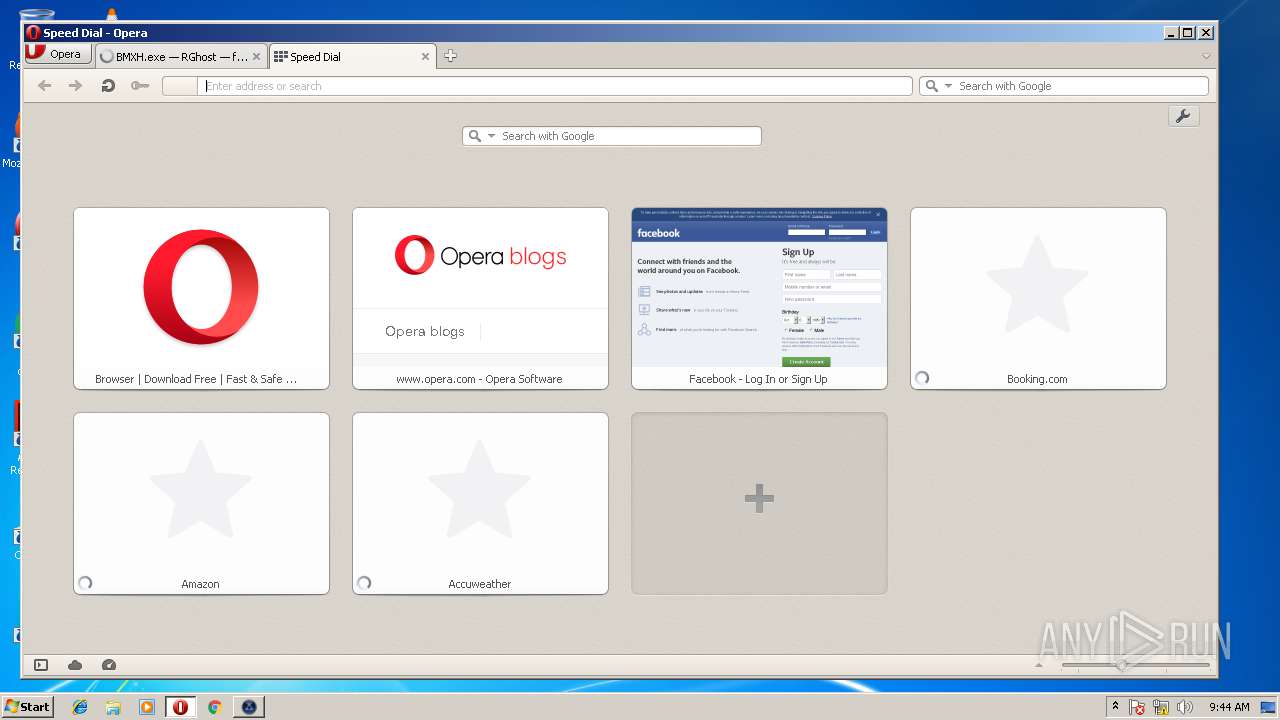Click 'Facebook - Log In or Sign Up' caption
Screen dimensions: 1280x720
(758, 379)
